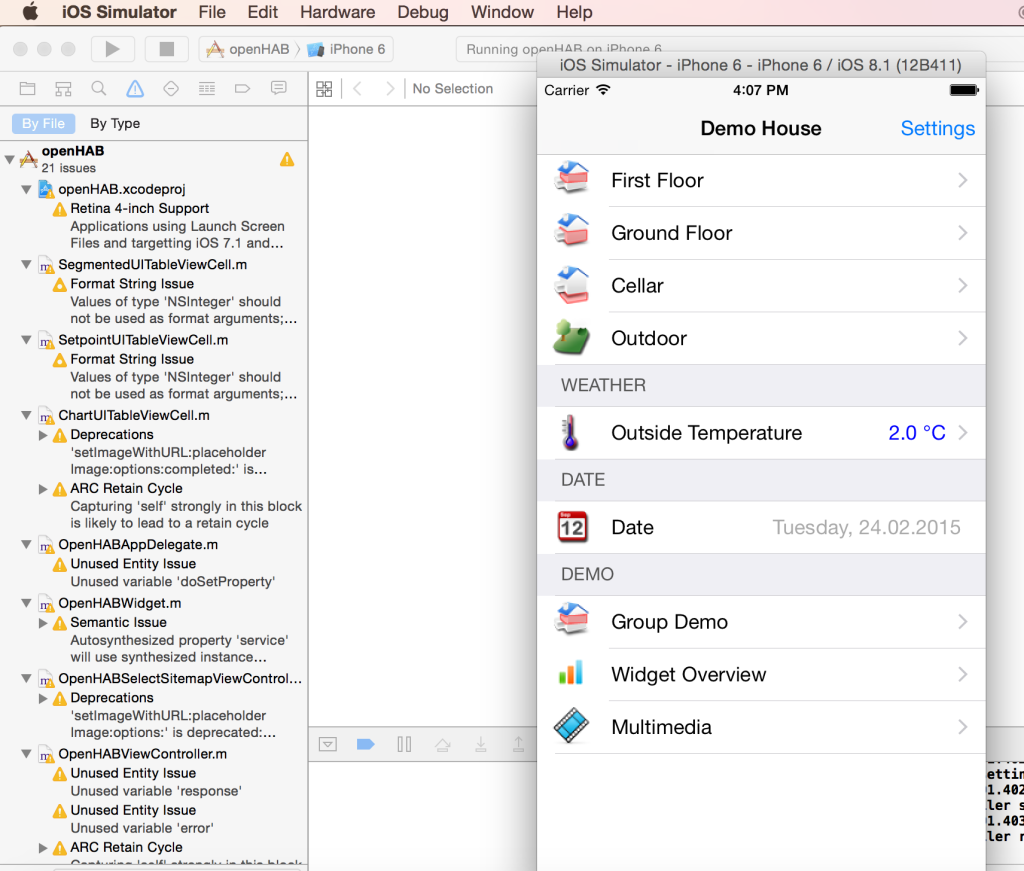The image size is (1024, 871).
Task: Open the related items grid icon
Action: click(x=325, y=89)
